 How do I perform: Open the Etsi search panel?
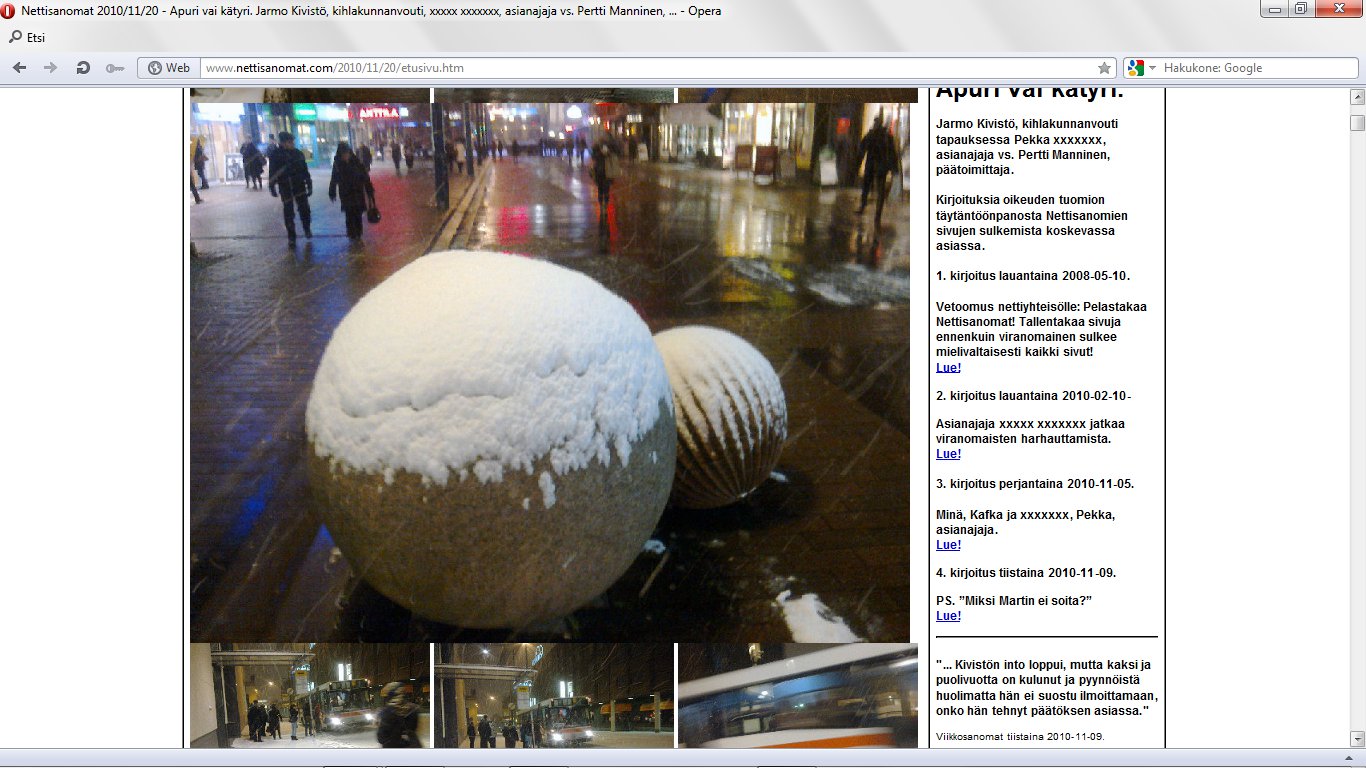coord(27,38)
